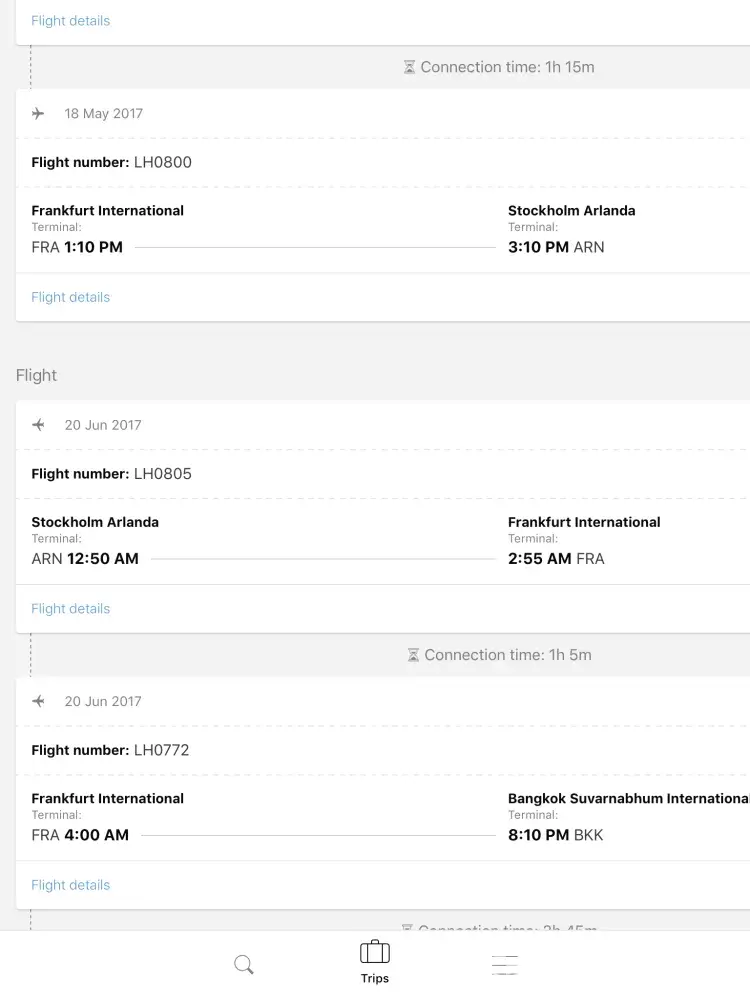Click the 1:10 PM FRA departure time

pyautogui.click(x=93, y=247)
